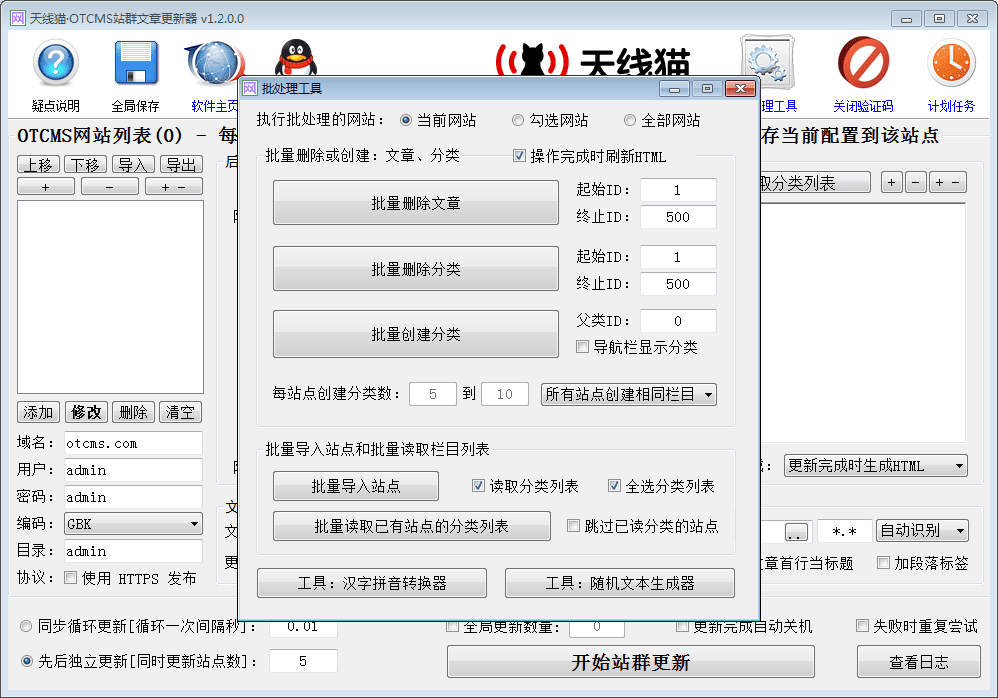
Task: Toggle 全选分类列表 checkbox
Action: [614, 486]
